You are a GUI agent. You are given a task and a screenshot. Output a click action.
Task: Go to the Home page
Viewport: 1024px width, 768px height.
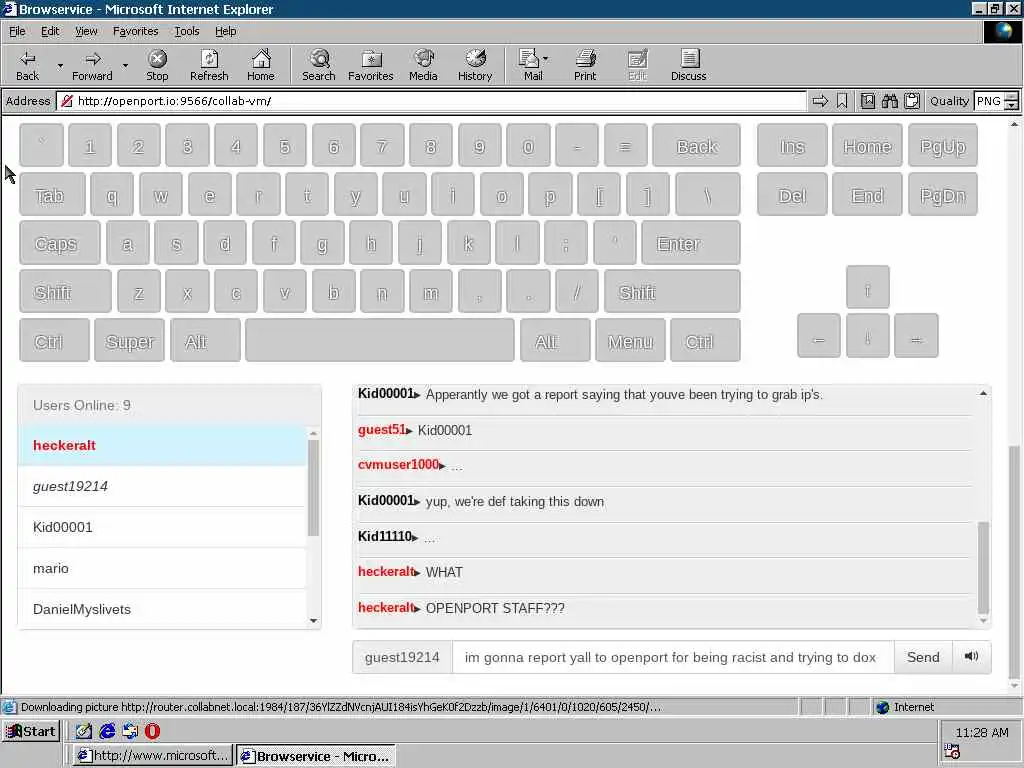point(261,65)
